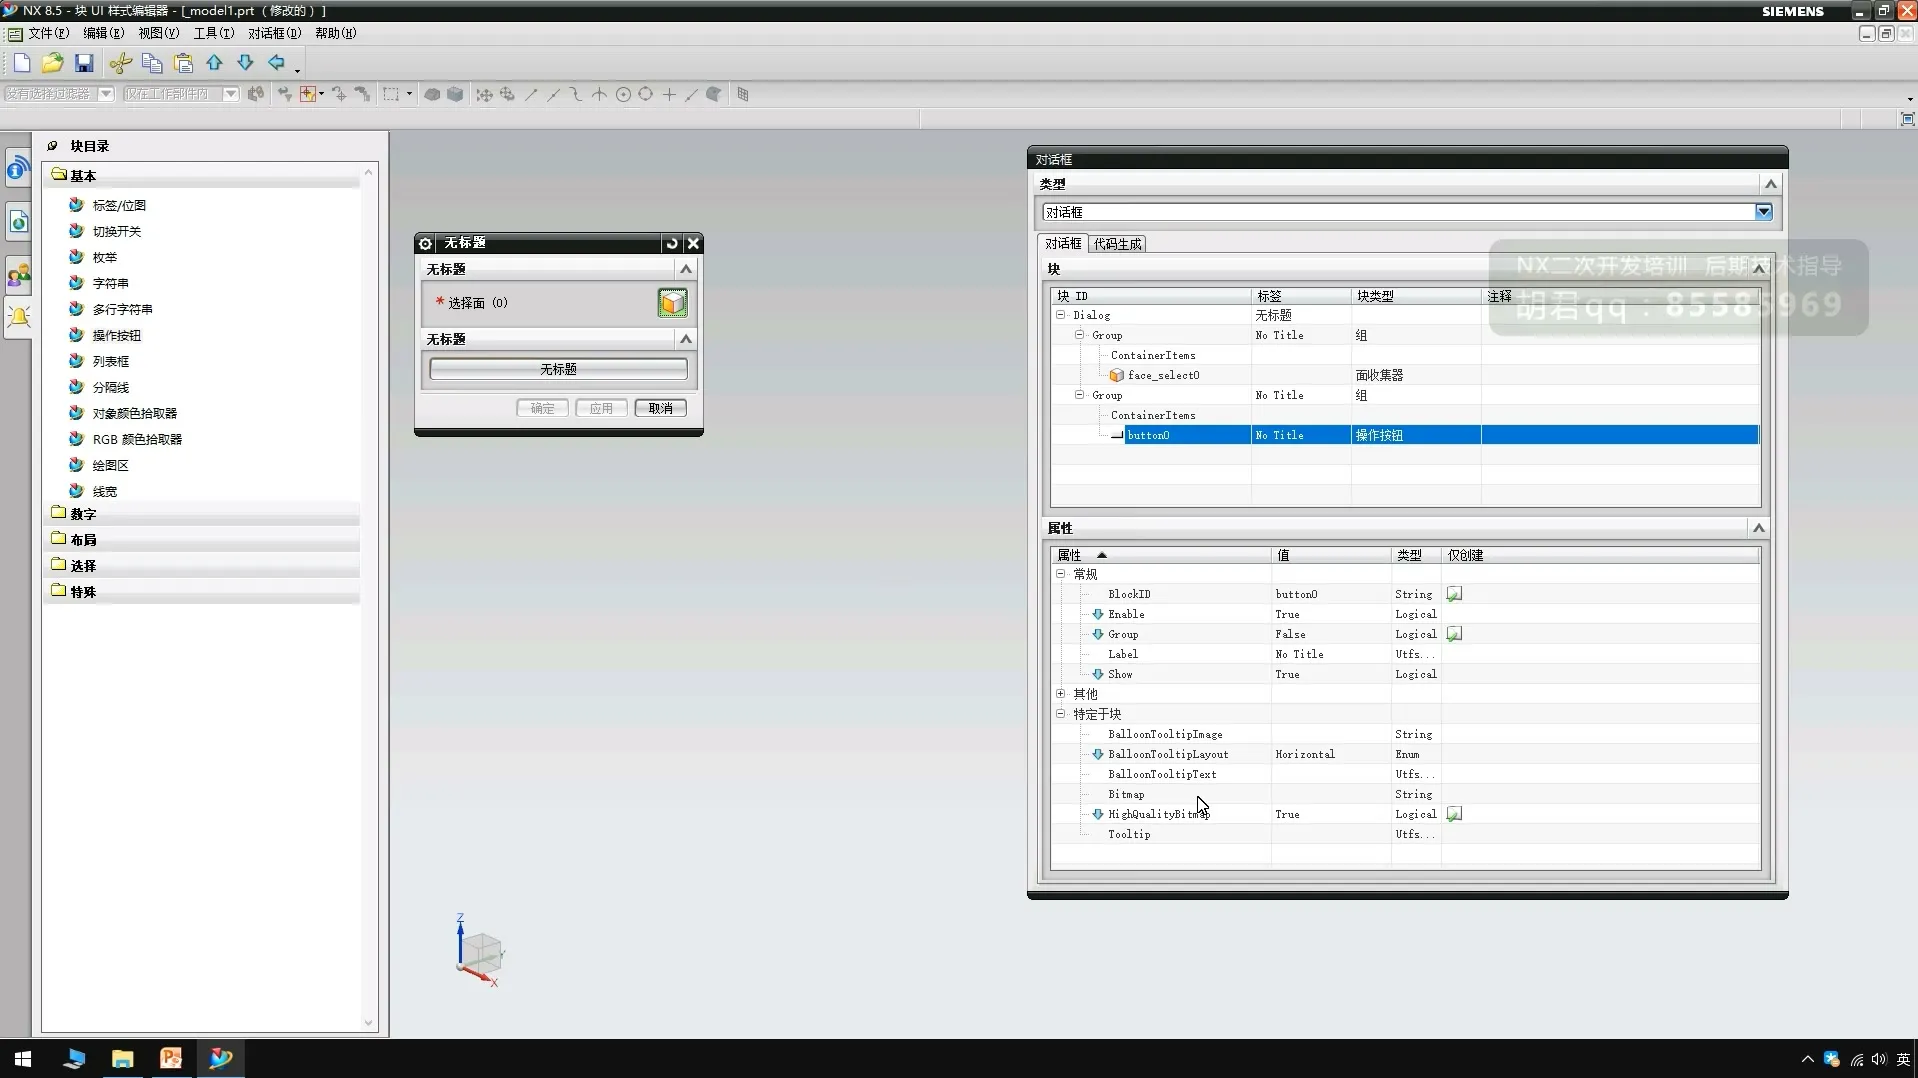The width and height of the screenshot is (1918, 1078).
Task: Open the 工具(T) menu
Action: click(213, 33)
